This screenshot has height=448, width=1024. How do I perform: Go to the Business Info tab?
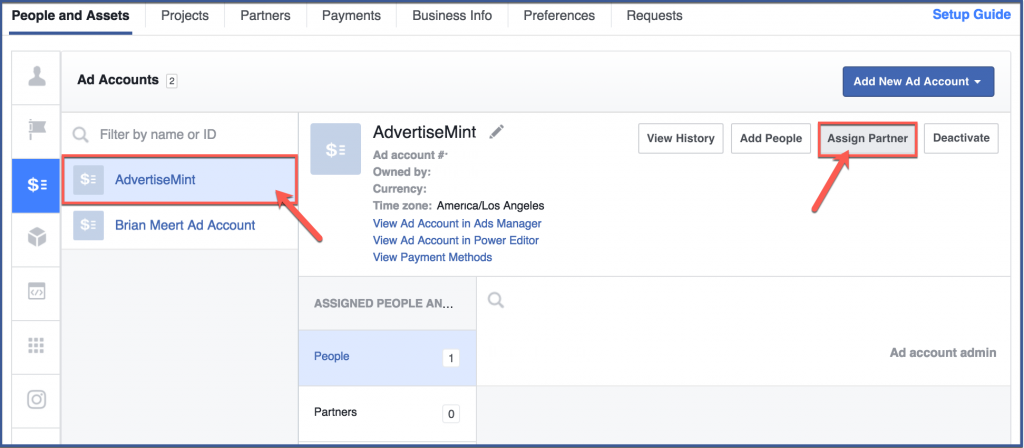[452, 16]
